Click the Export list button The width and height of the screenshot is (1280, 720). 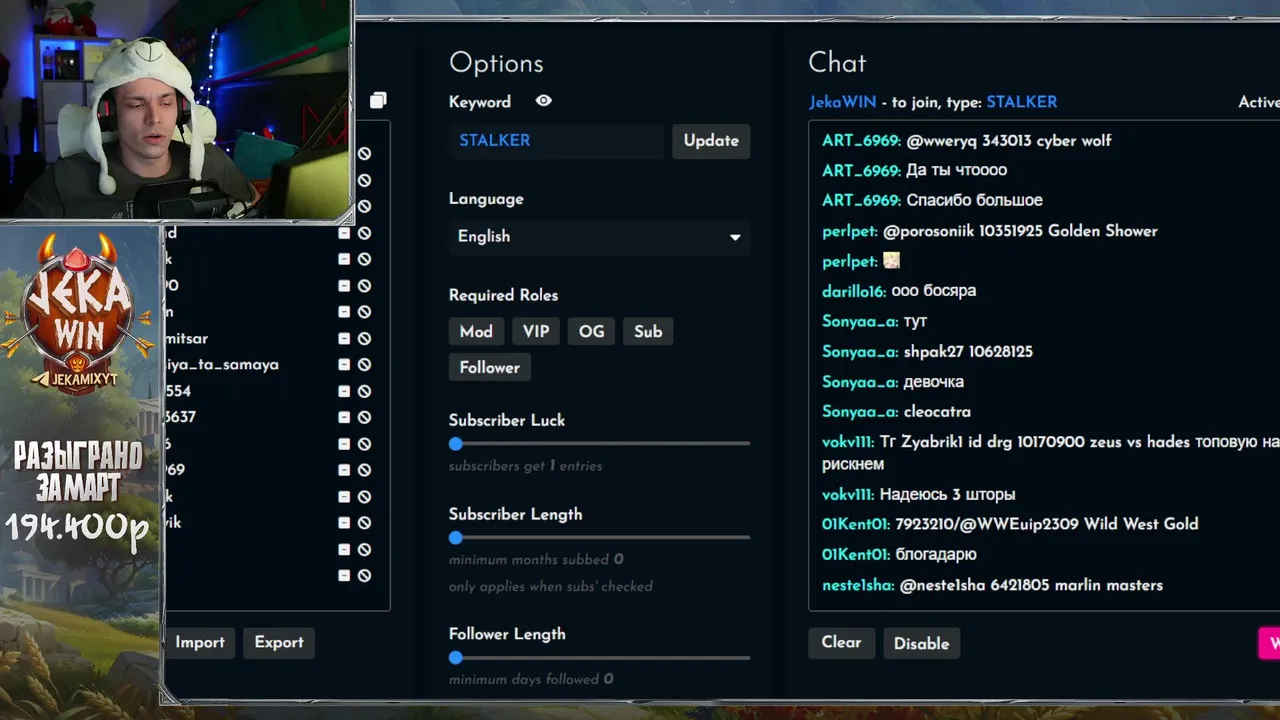click(279, 643)
